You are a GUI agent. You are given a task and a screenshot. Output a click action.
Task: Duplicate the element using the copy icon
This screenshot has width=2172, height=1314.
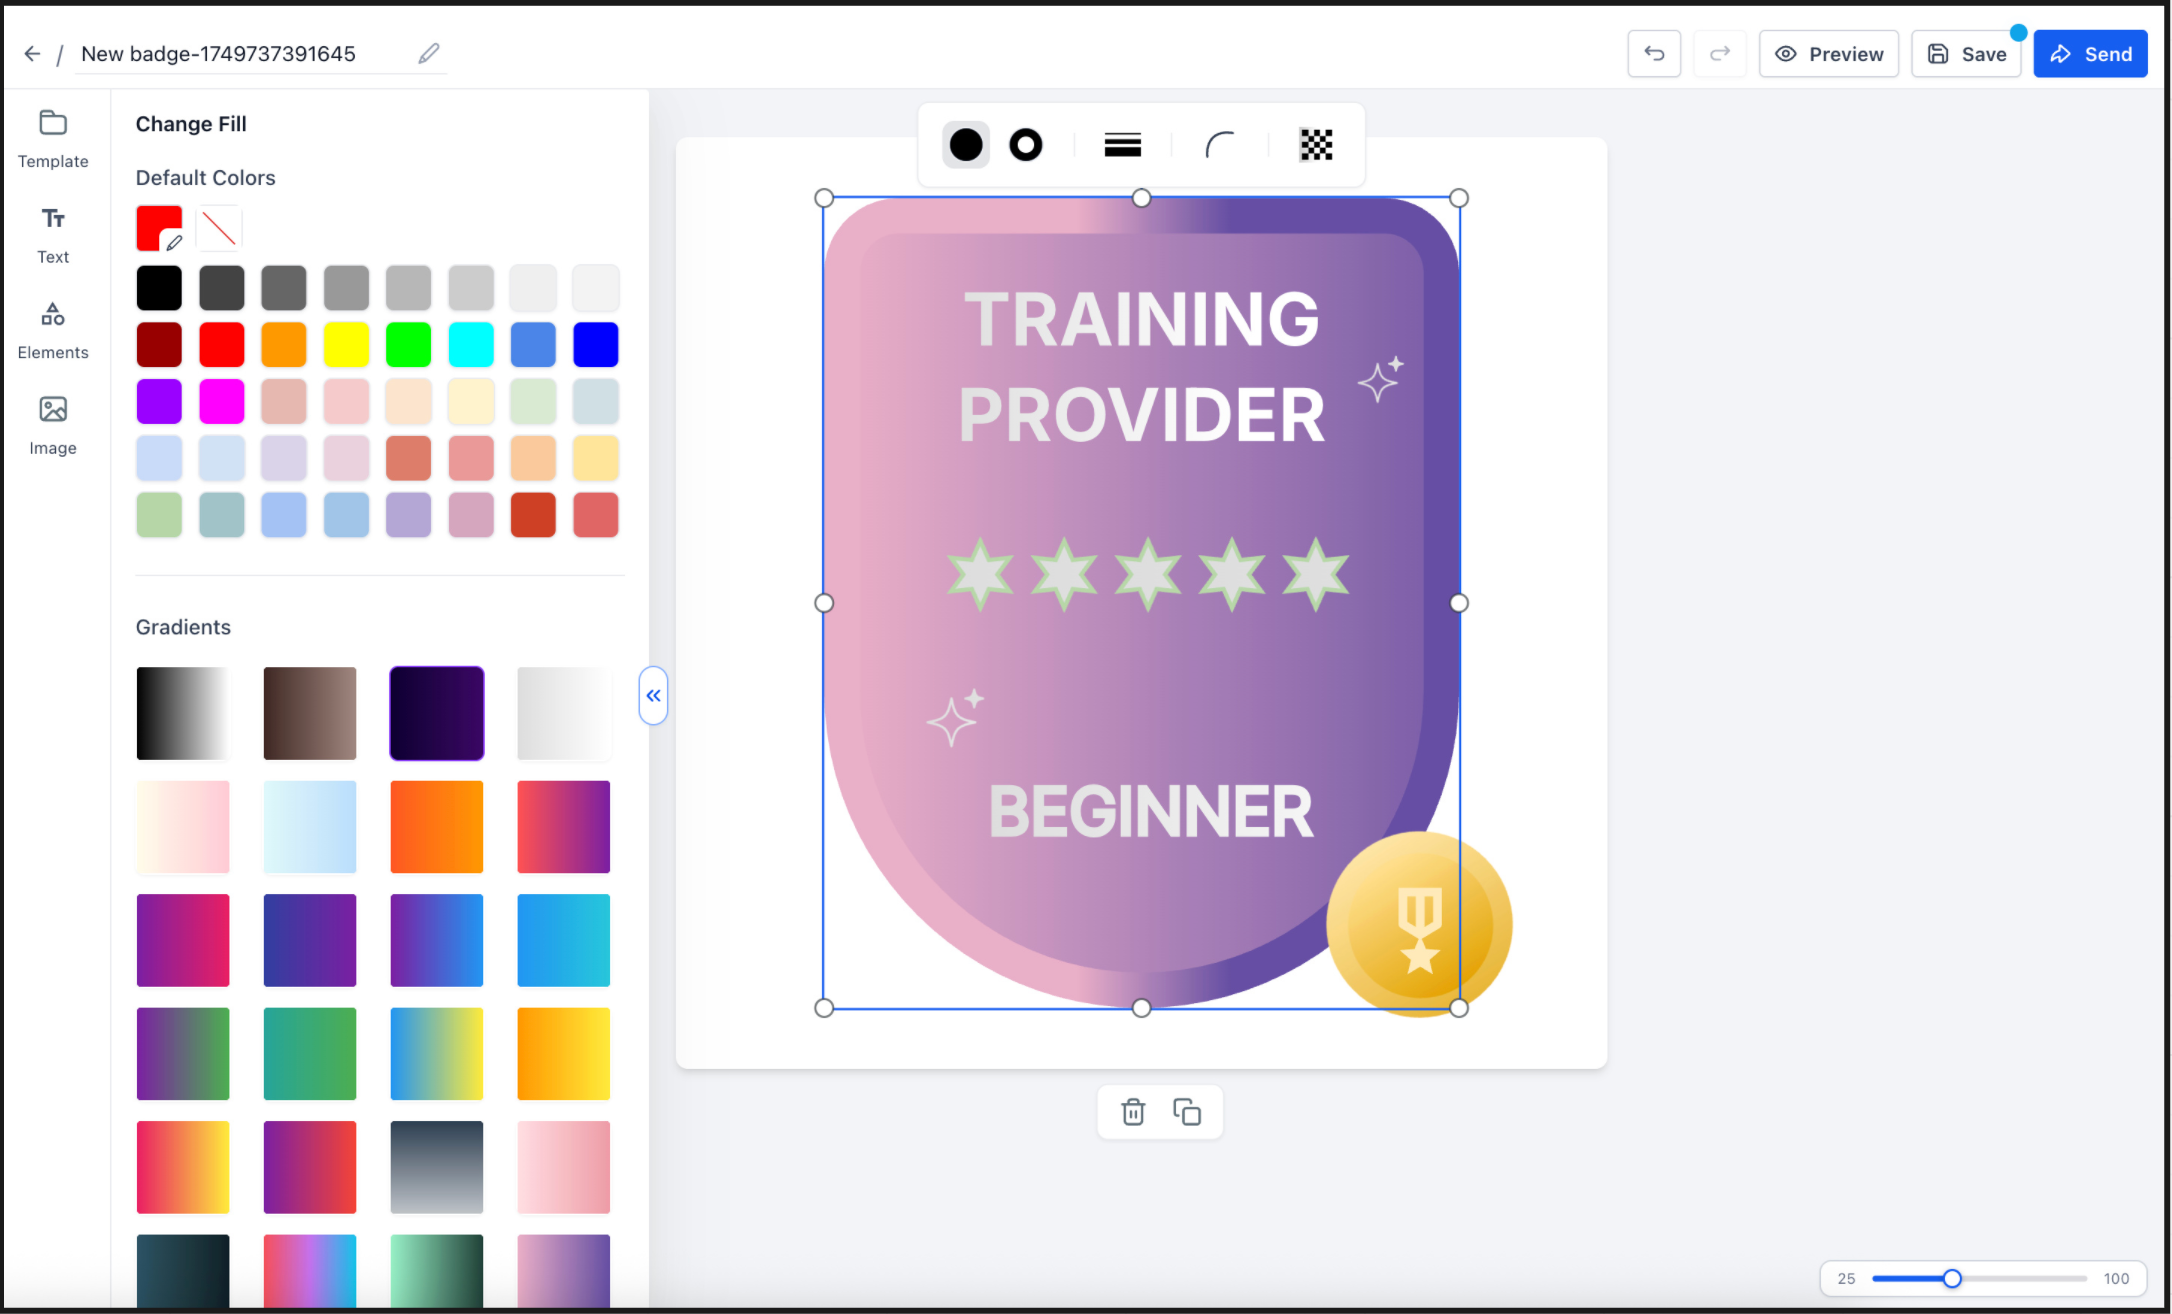(x=1187, y=1111)
